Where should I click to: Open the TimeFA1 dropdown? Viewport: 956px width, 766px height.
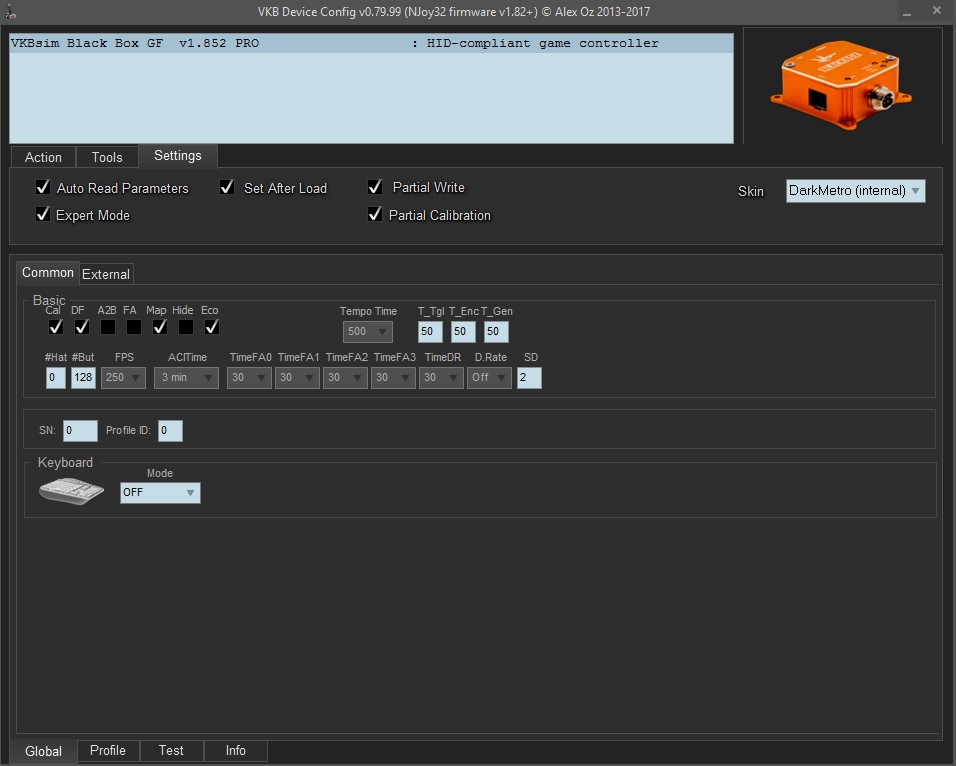(x=297, y=378)
